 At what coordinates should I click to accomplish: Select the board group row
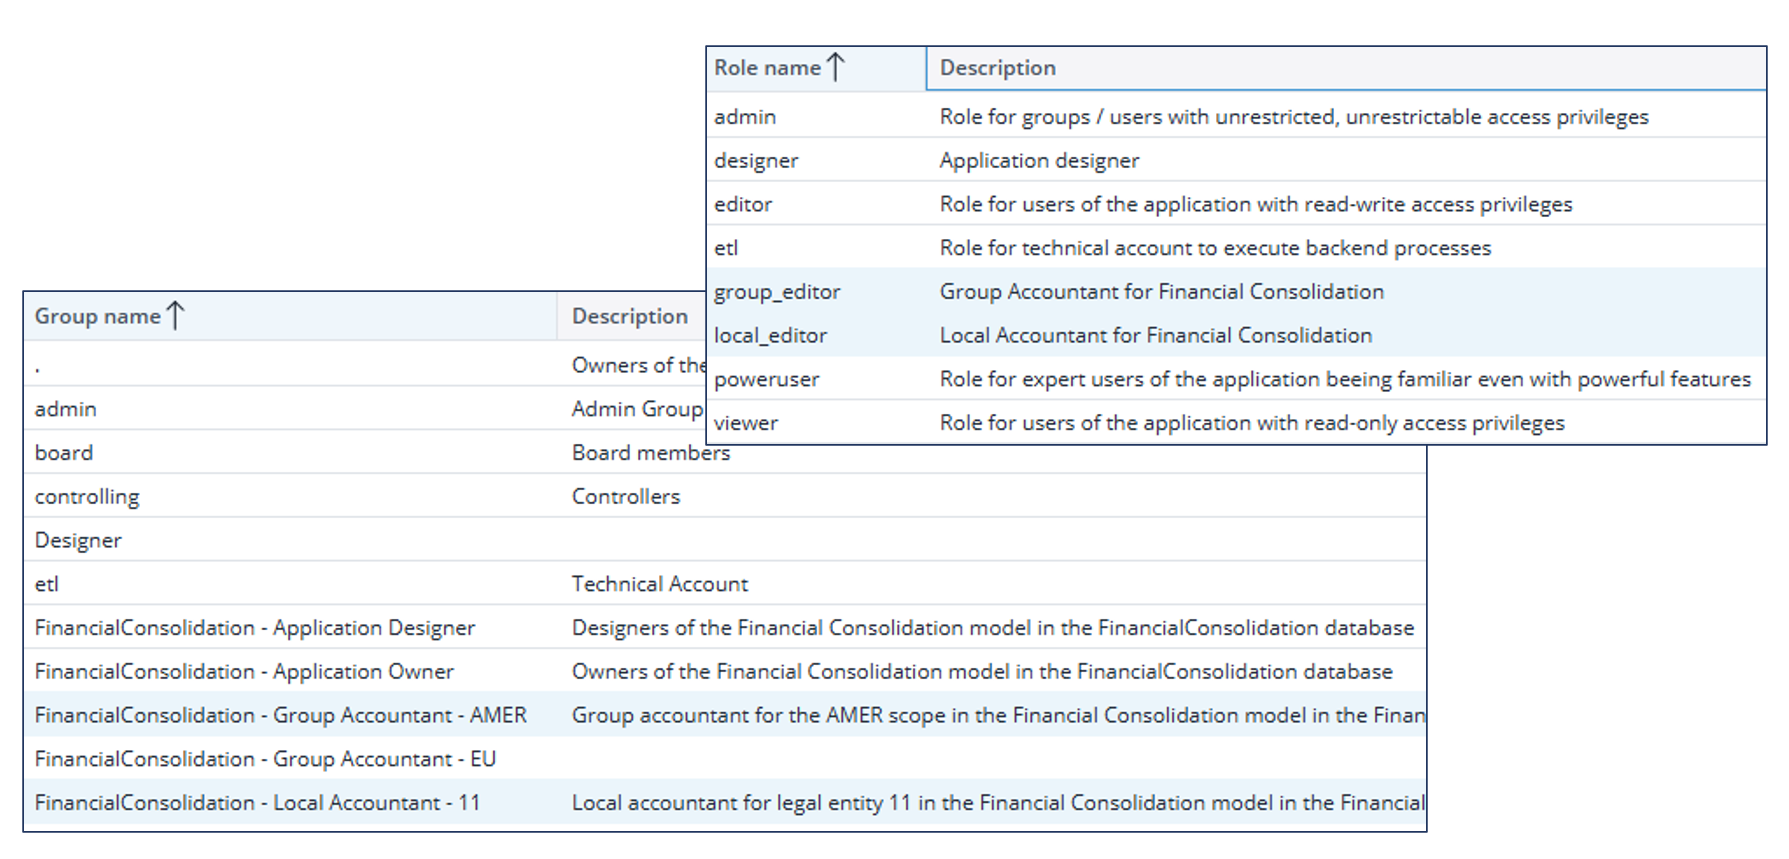coord(725,452)
